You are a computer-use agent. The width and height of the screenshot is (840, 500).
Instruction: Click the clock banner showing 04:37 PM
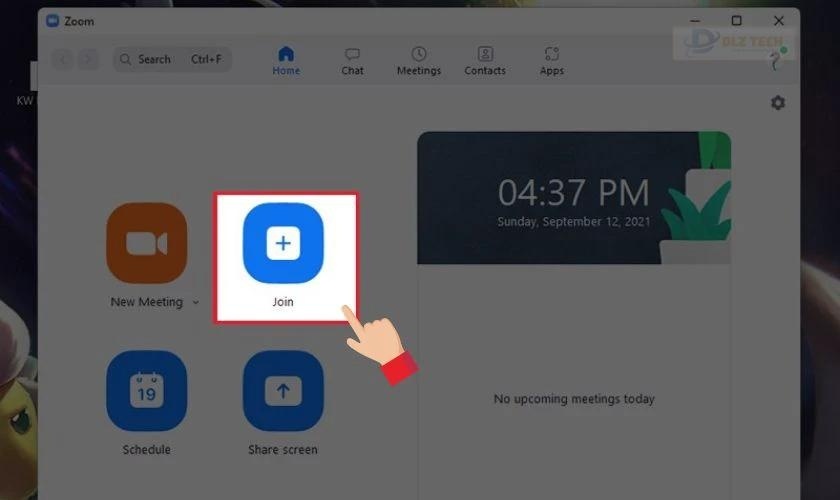coord(574,198)
